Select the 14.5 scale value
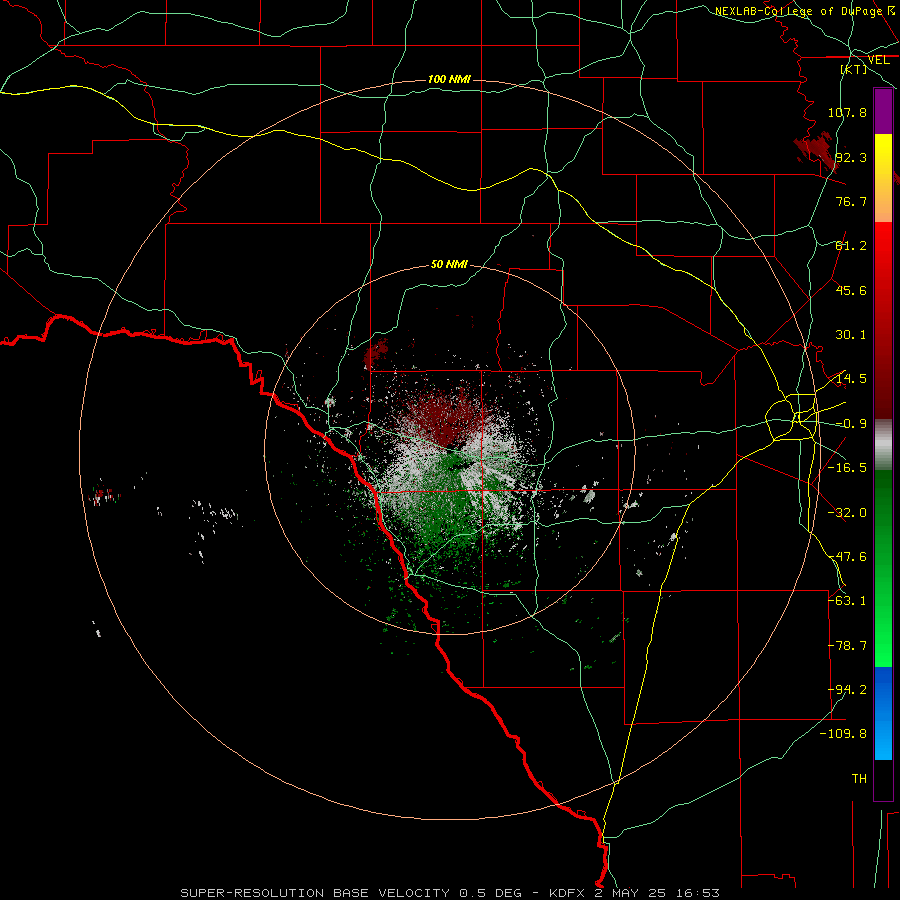This screenshot has width=900, height=900. pyautogui.click(x=851, y=379)
